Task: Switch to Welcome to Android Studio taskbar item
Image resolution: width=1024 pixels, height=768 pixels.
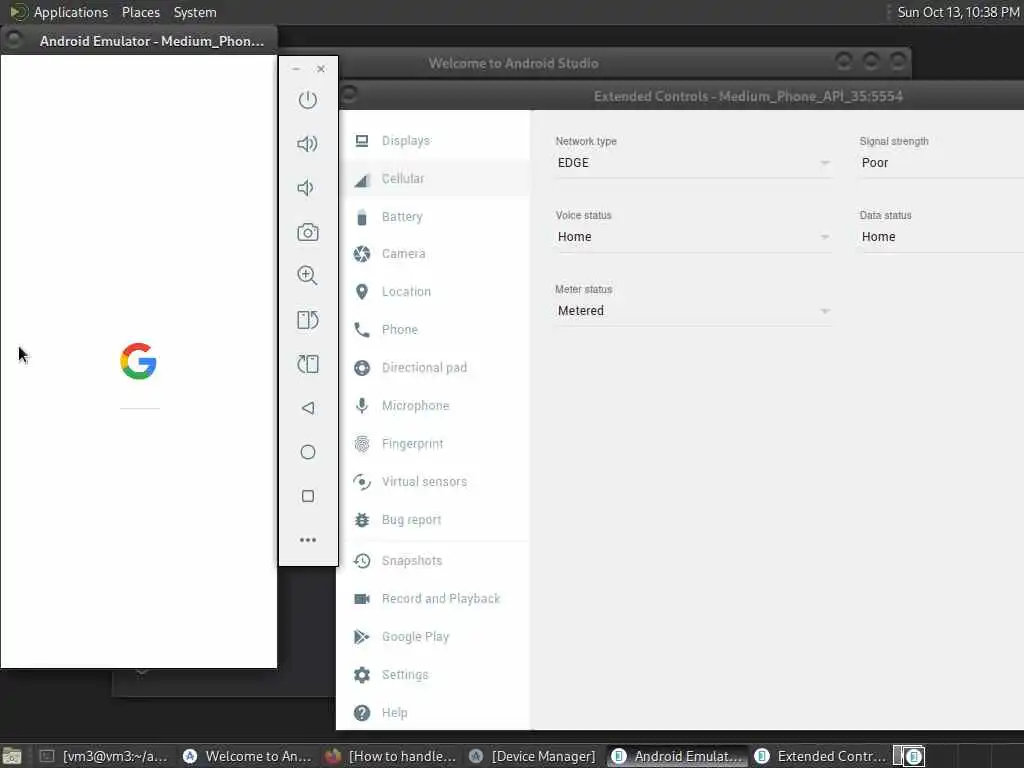Action: click(248, 756)
